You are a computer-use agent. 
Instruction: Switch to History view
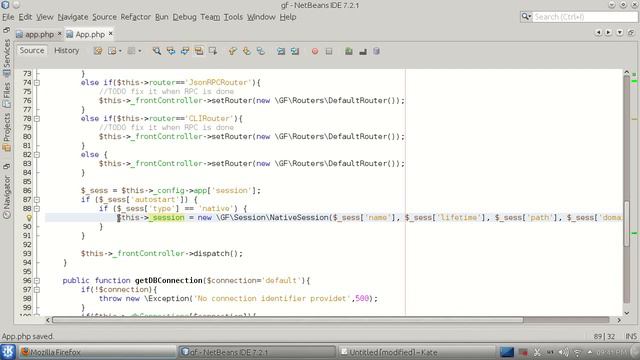click(67, 51)
